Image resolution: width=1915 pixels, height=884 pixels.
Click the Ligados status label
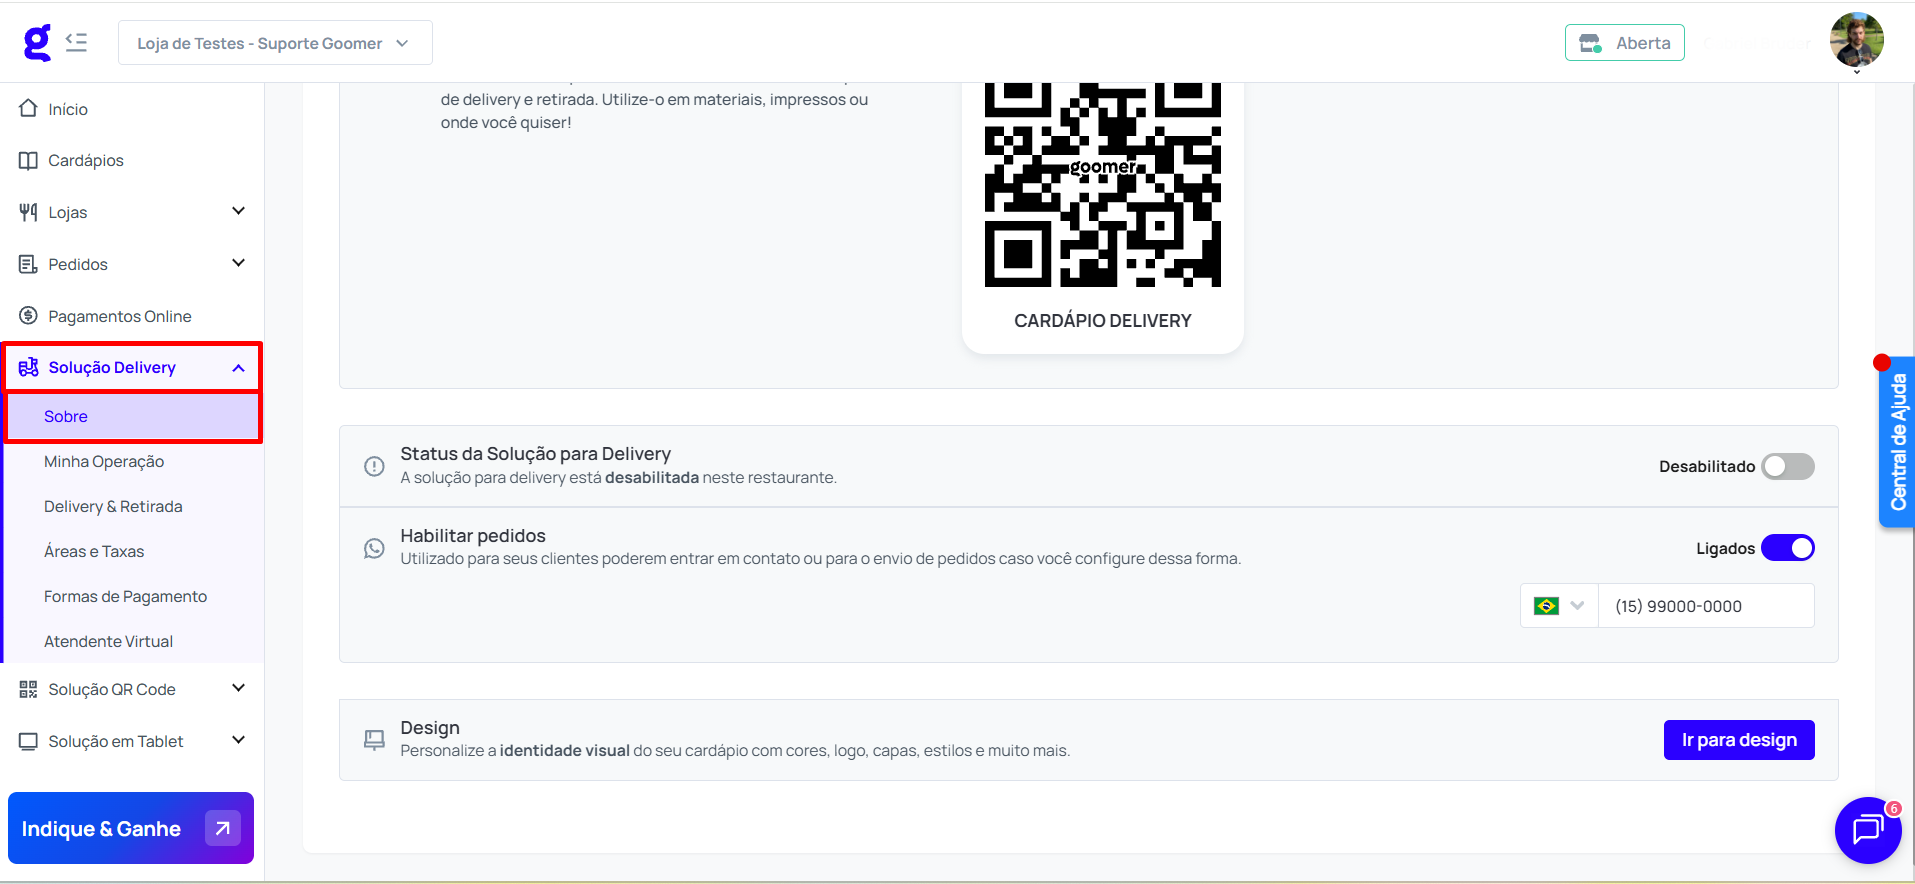pyautogui.click(x=1726, y=549)
